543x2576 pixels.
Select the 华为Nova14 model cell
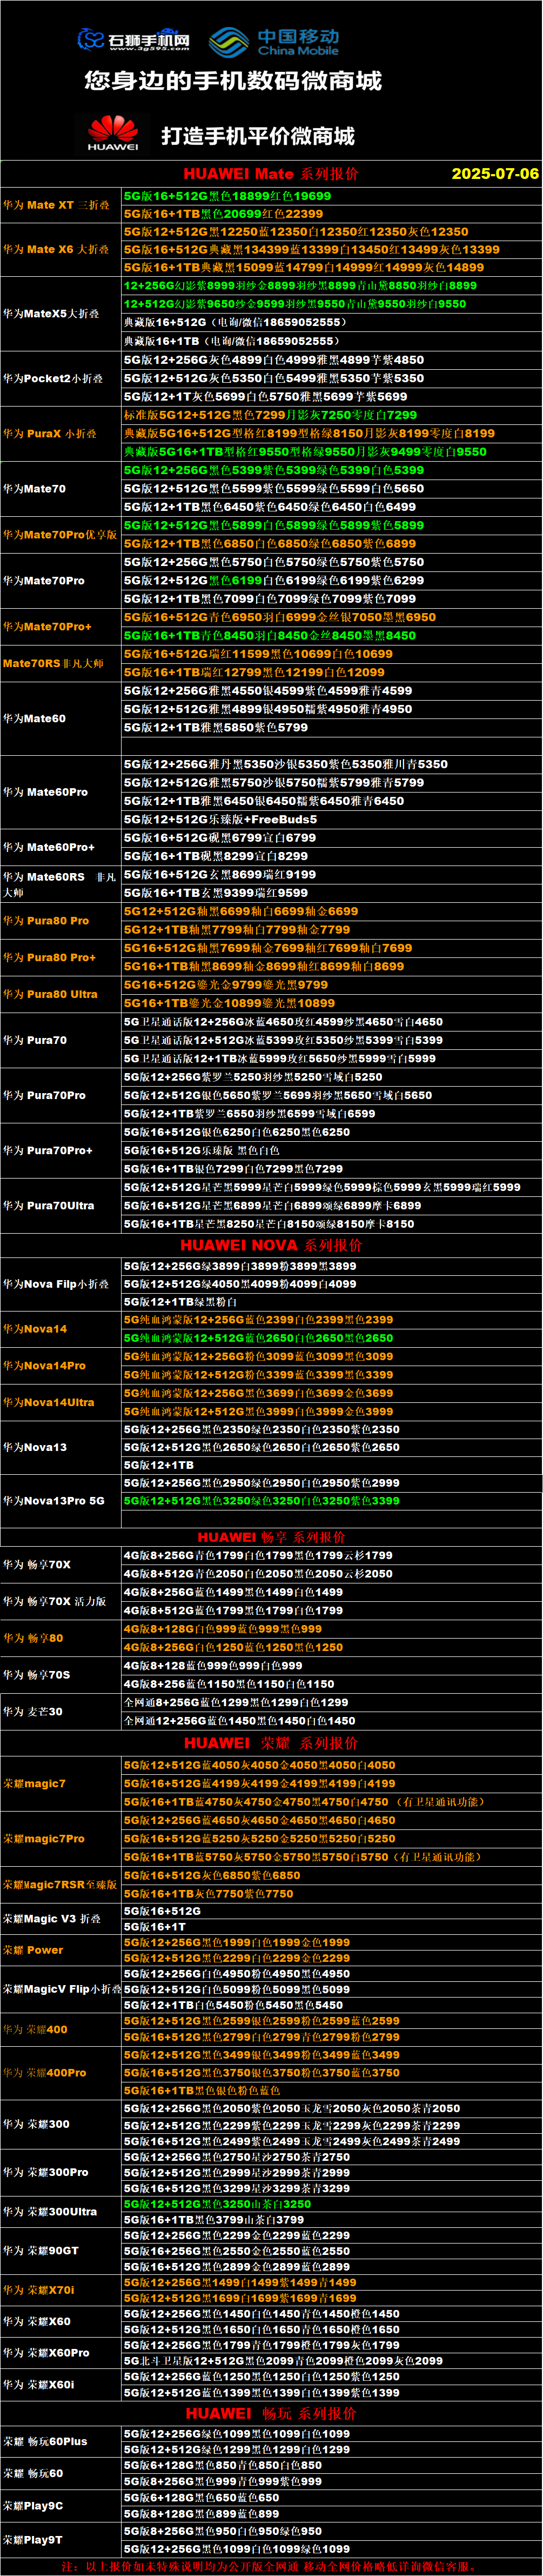click(x=61, y=1329)
